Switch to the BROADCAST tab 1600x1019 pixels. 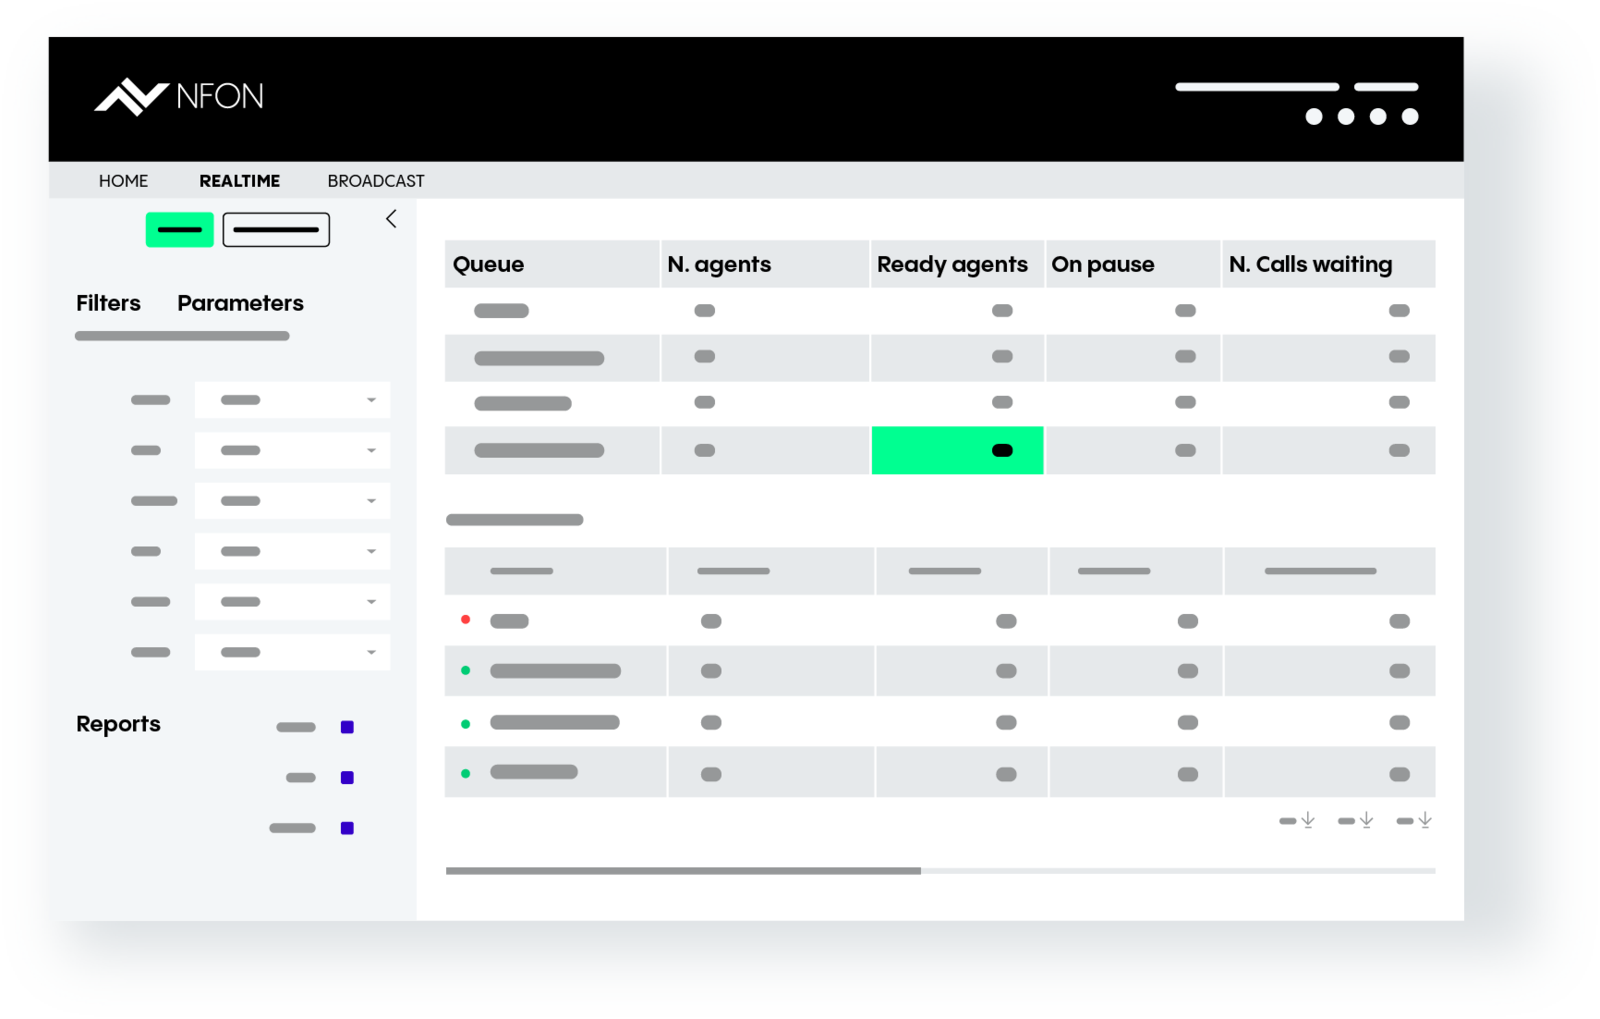pos(375,180)
